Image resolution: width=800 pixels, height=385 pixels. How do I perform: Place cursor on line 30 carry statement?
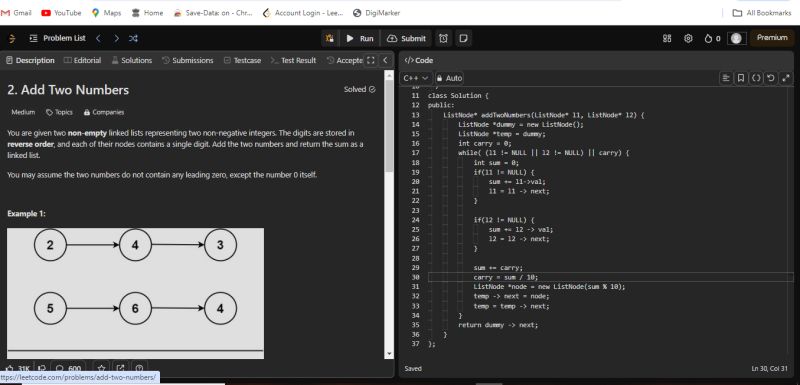click(505, 277)
